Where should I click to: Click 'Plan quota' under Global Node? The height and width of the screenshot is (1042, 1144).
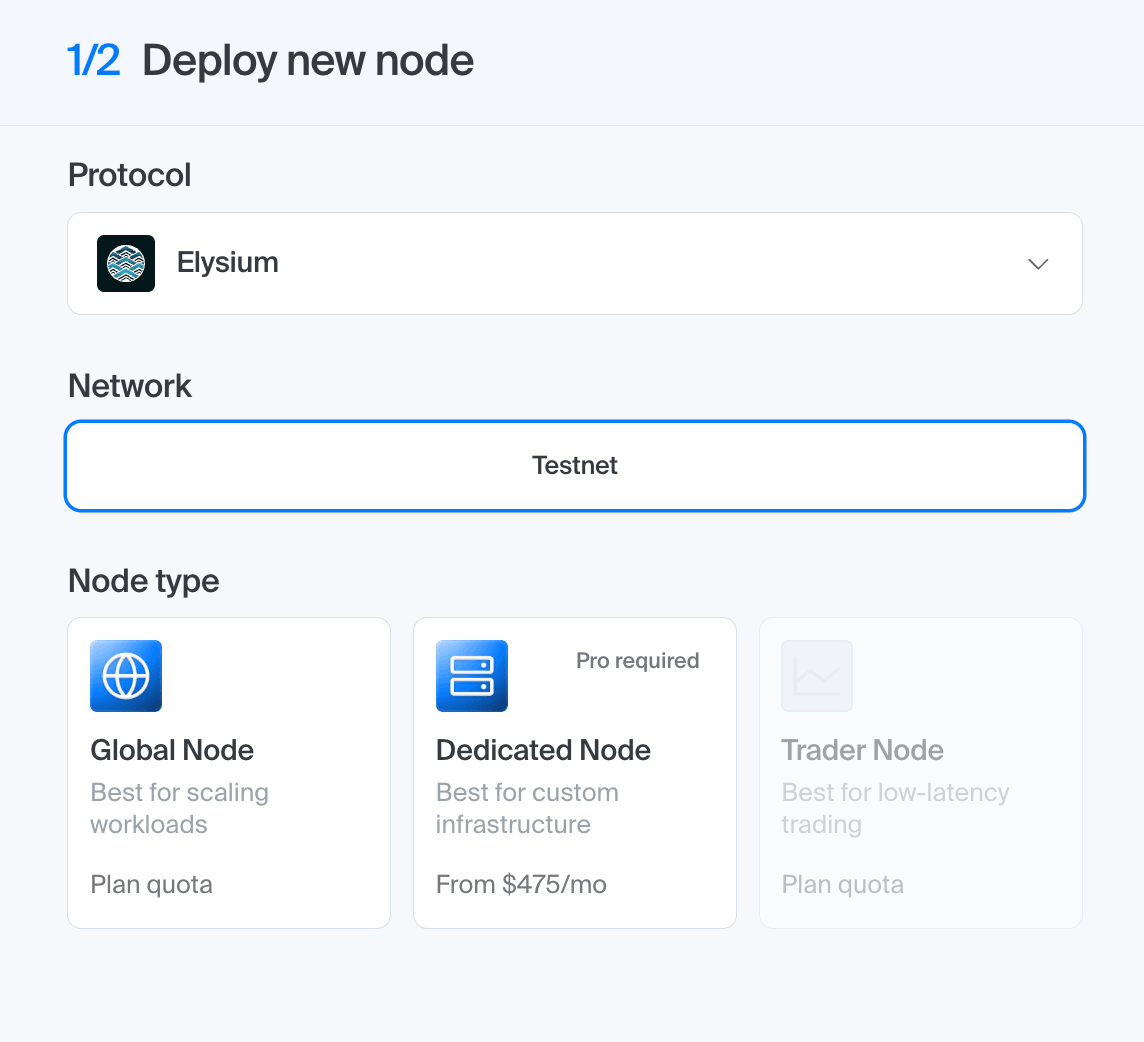[x=152, y=884]
